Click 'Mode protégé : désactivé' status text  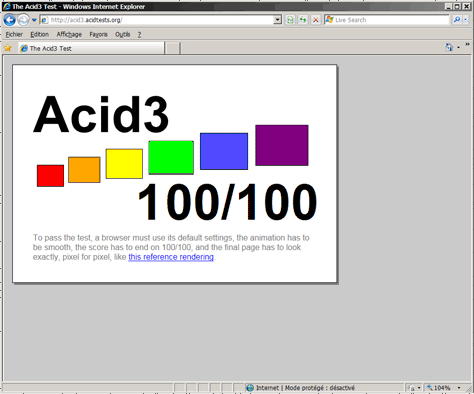click(x=320, y=388)
